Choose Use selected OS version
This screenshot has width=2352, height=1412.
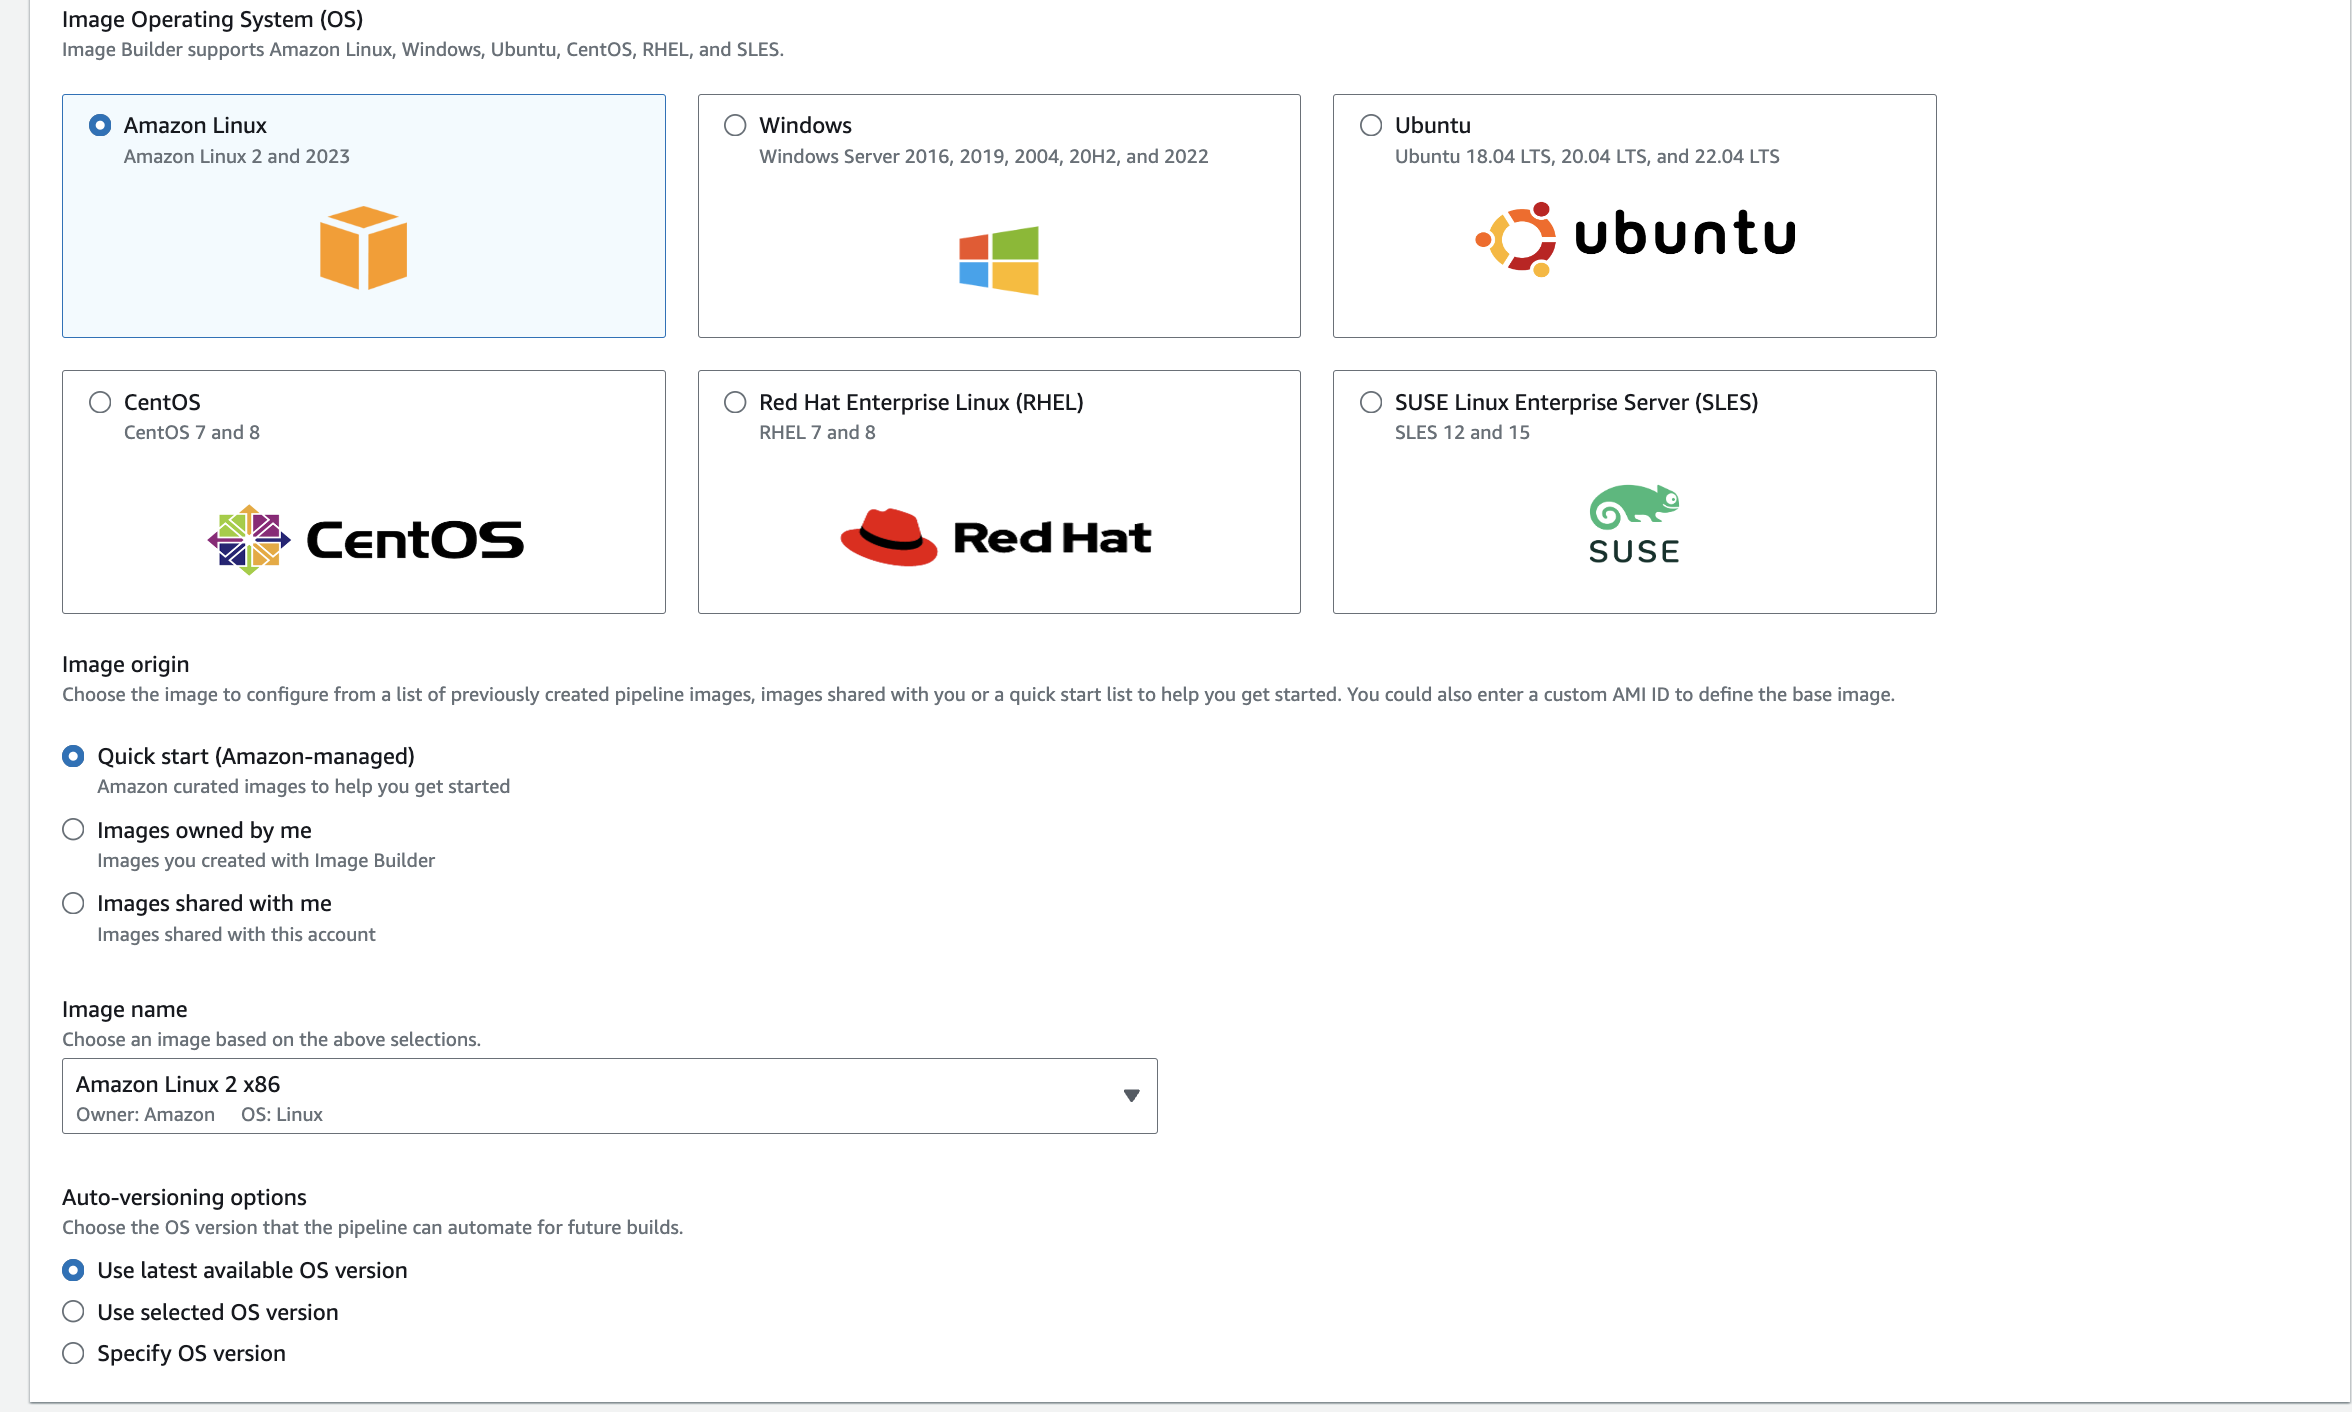coord(73,1312)
